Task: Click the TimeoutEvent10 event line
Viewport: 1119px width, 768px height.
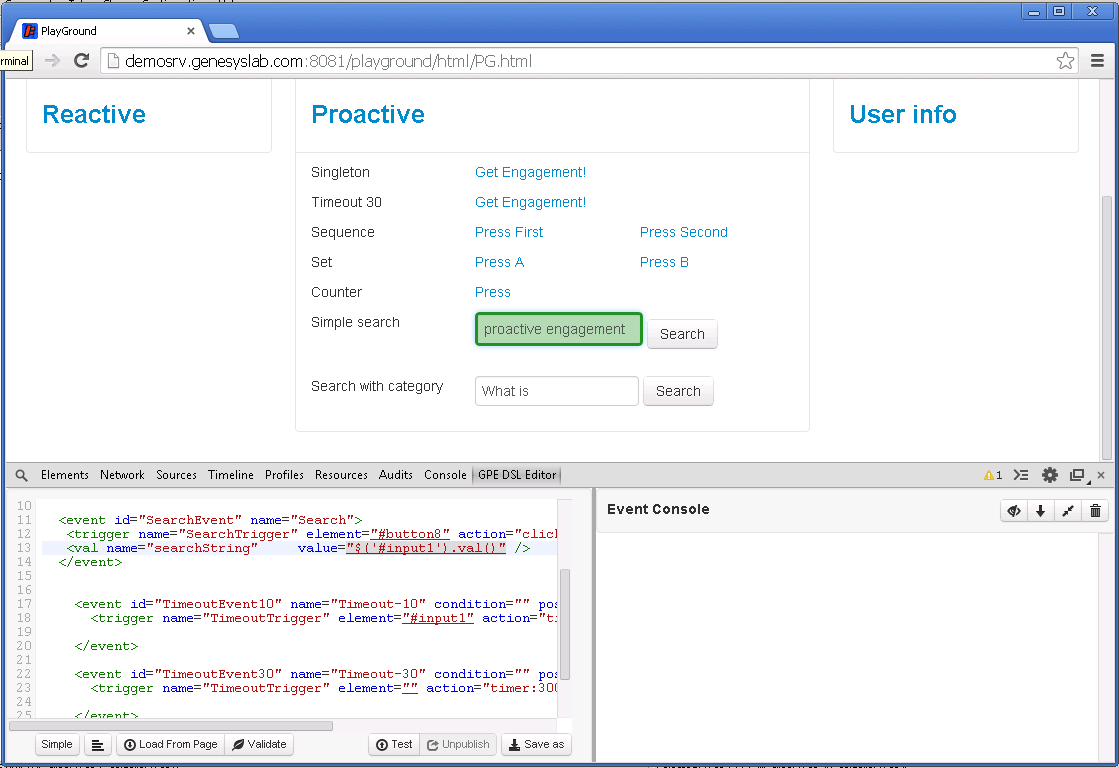Action: tap(314, 604)
